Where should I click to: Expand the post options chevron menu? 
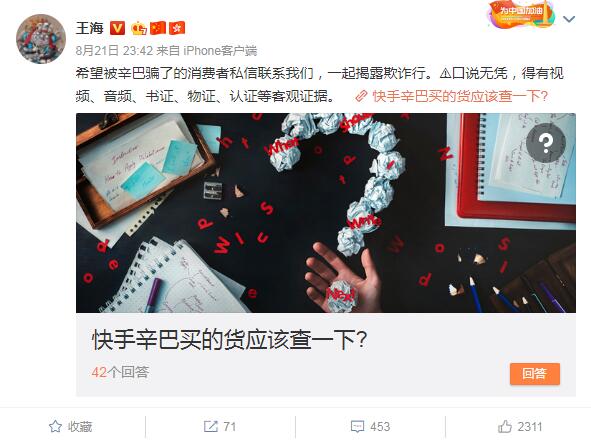[569, 19]
